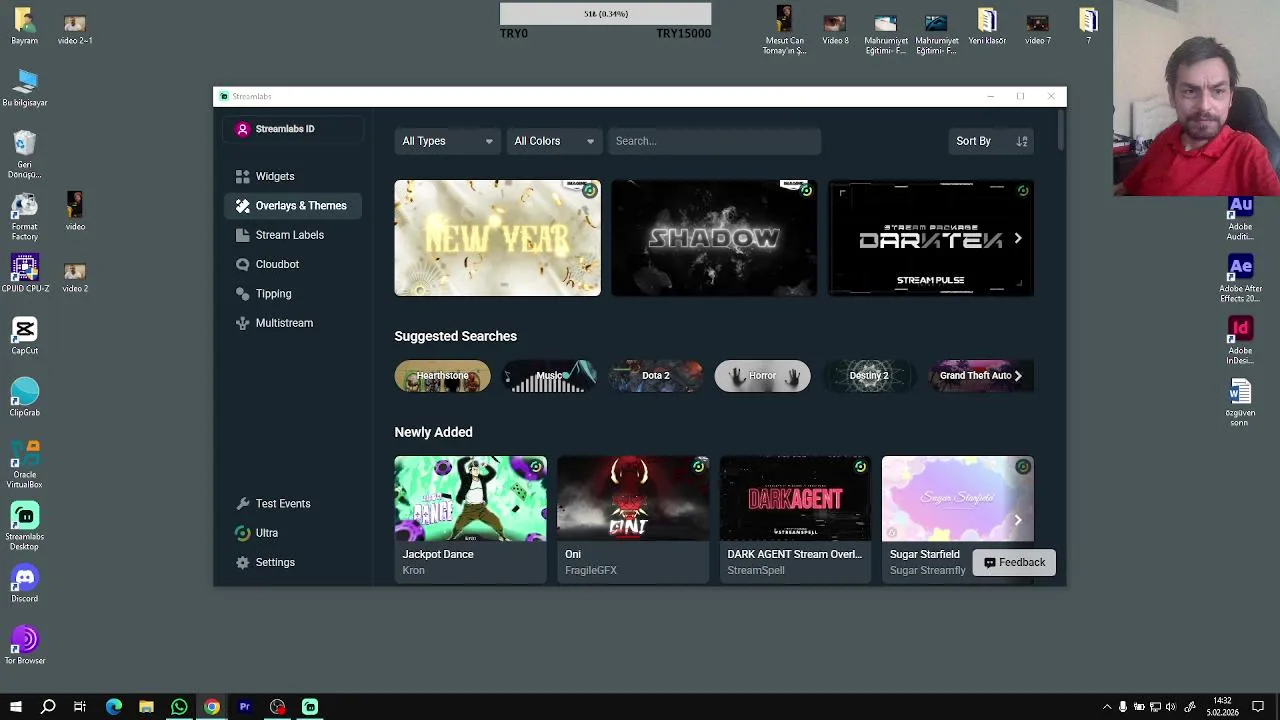1280x720 pixels.
Task: Open the Oni overlay thumbnail
Action: [633, 499]
